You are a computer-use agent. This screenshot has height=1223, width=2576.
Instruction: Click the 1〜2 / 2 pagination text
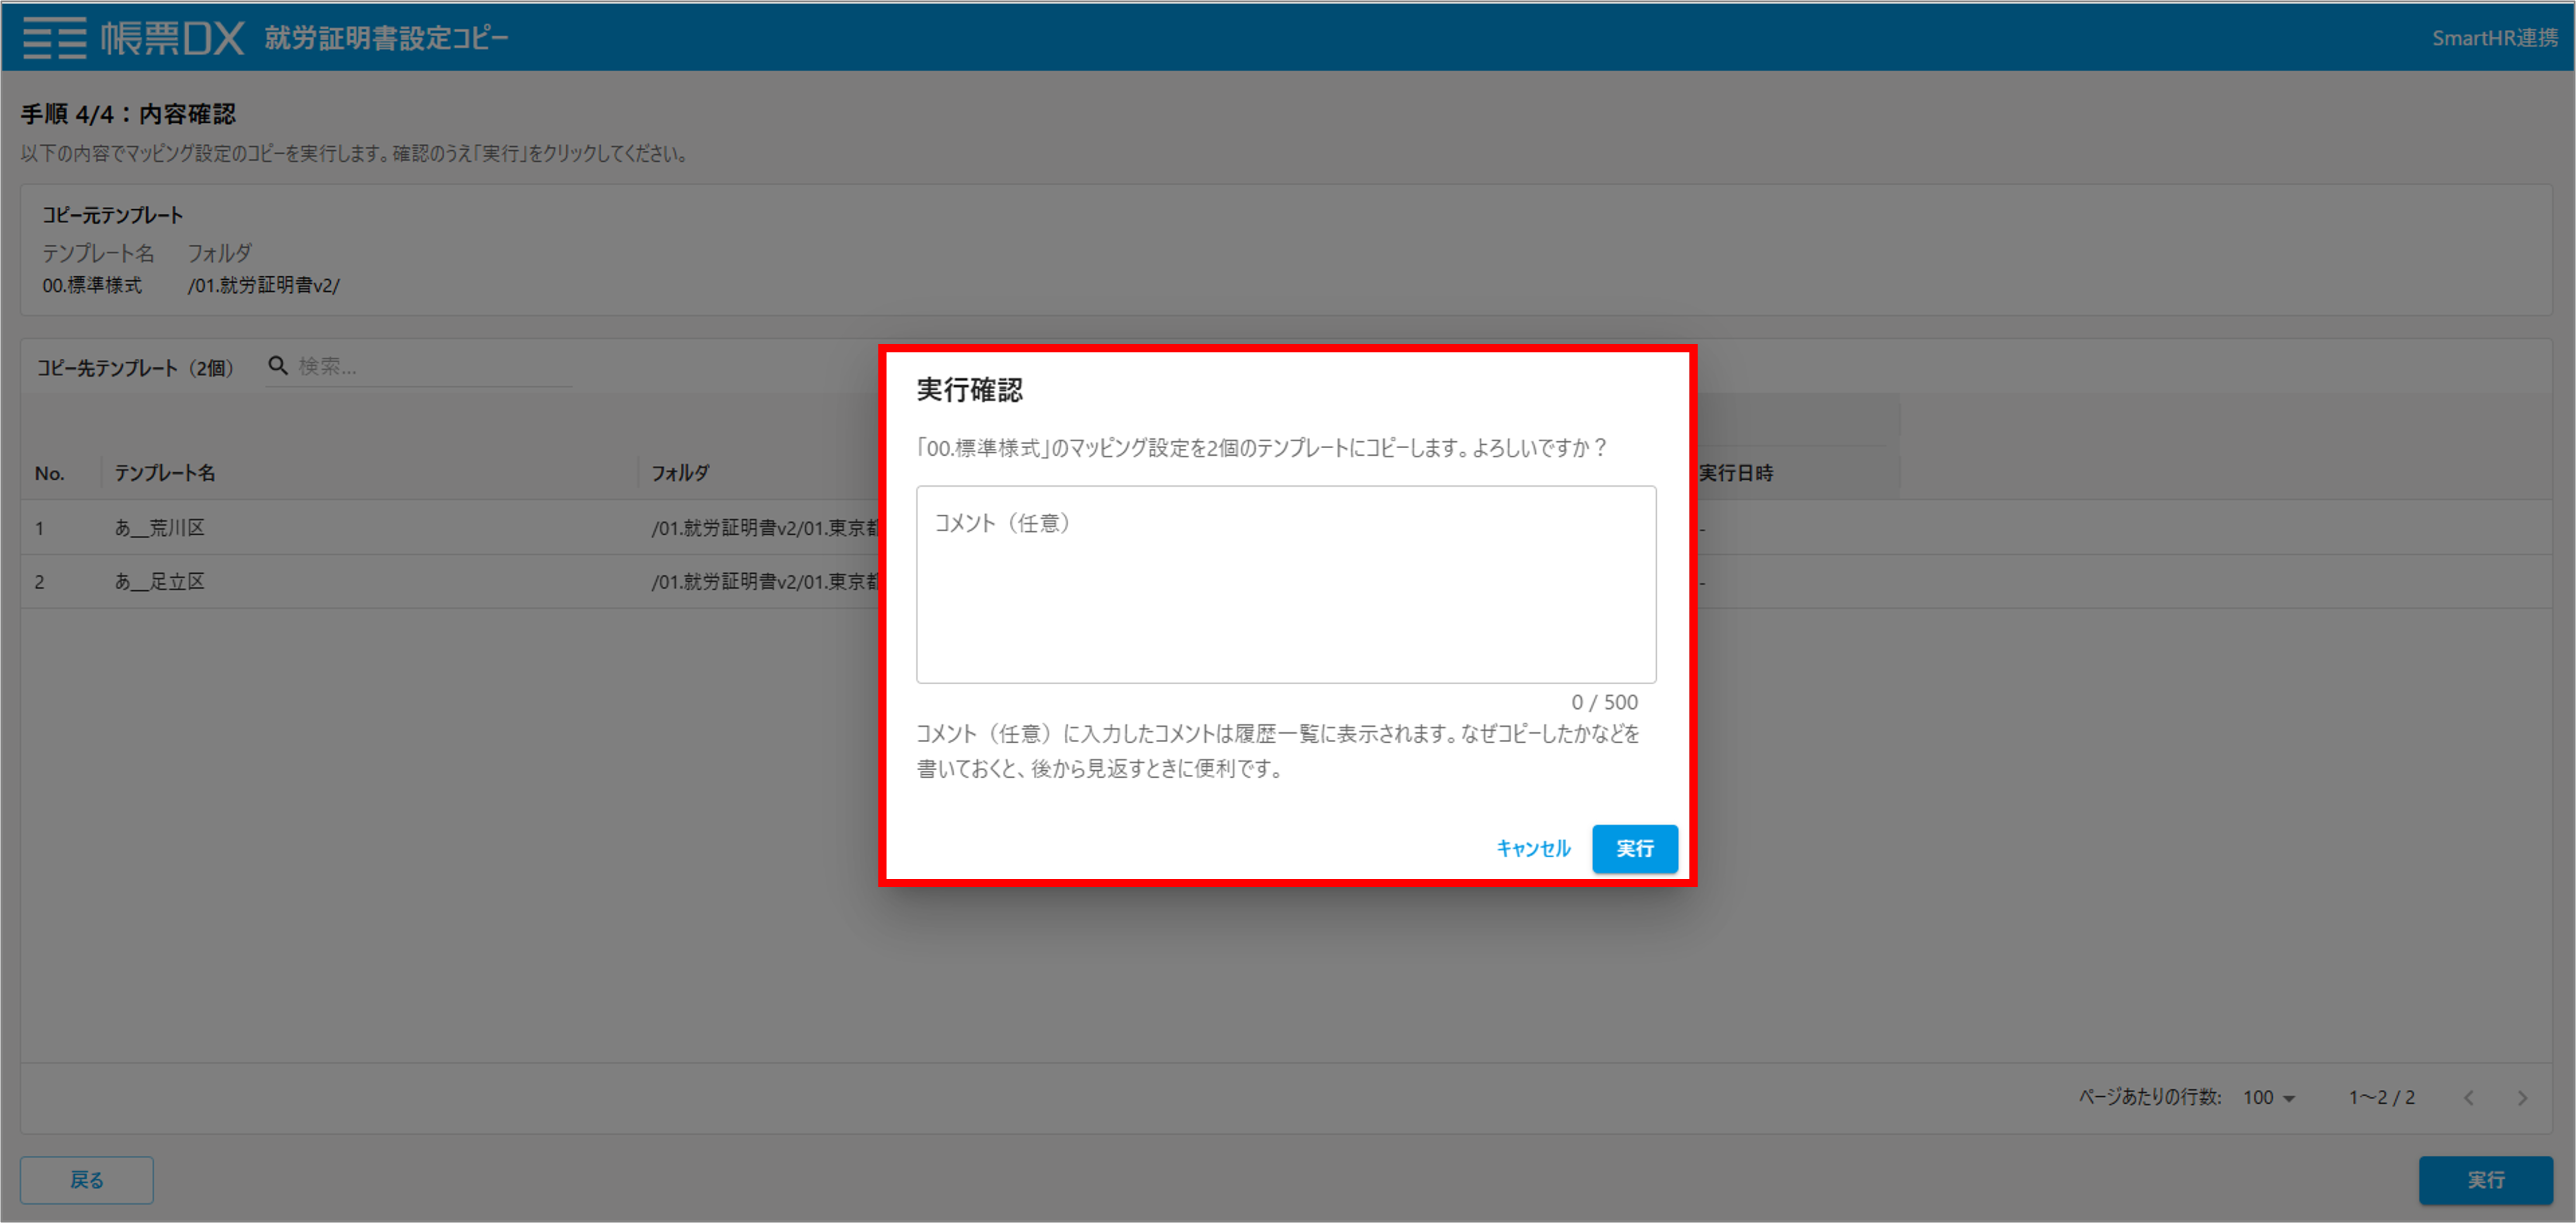click(x=2381, y=1098)
